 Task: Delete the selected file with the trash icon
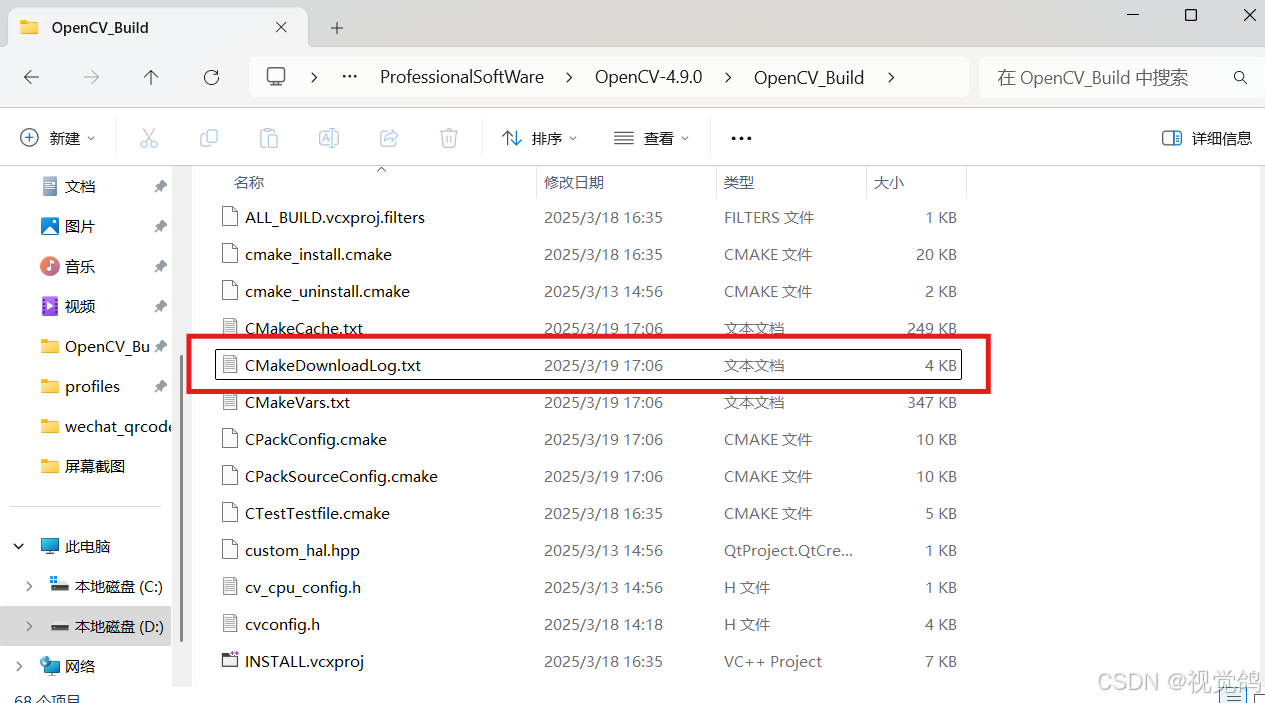click(448, 138)
